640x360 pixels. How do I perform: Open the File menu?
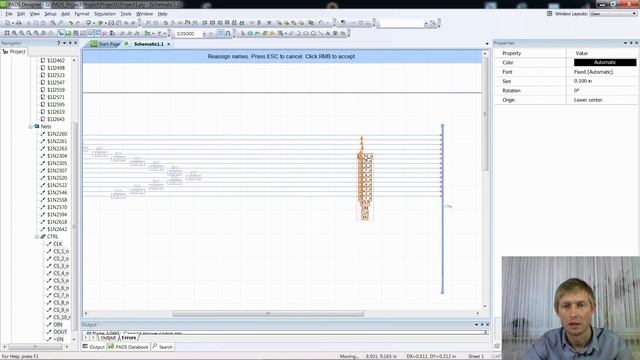coord(9,13)
